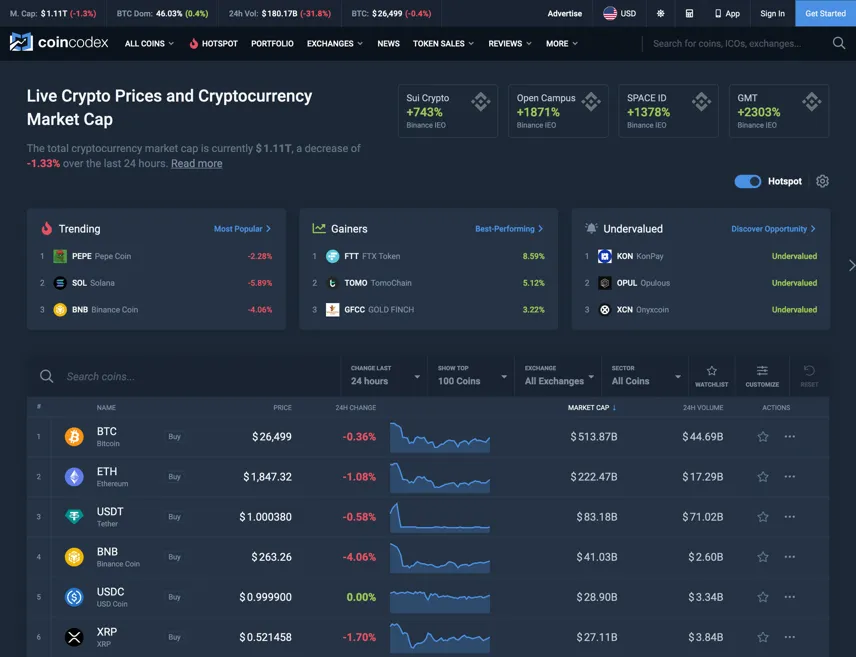
Task: Click the Reset filters button
Action: point(809,376)
